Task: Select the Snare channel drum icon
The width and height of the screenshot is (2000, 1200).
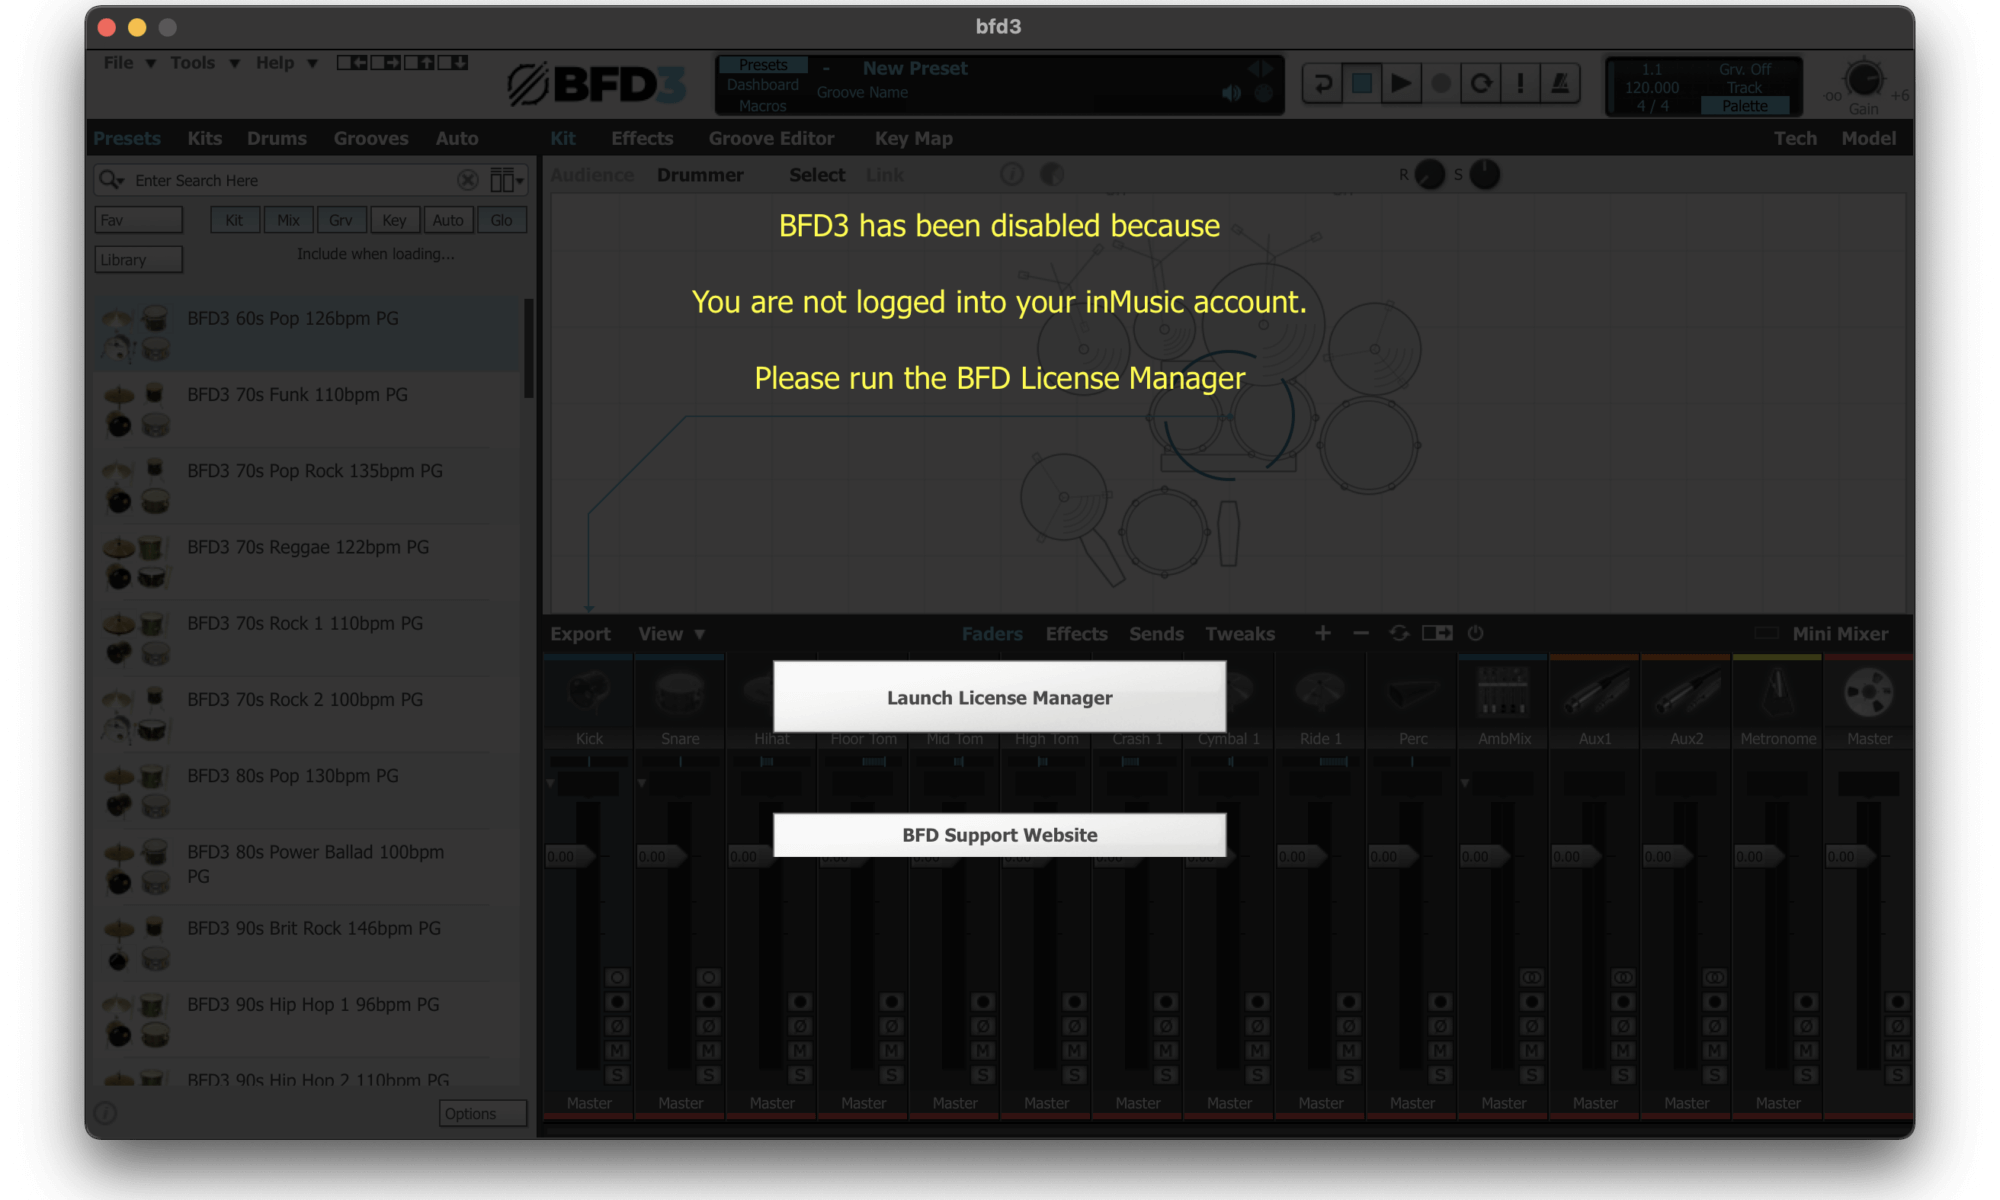Action: [x=680, y=693]
